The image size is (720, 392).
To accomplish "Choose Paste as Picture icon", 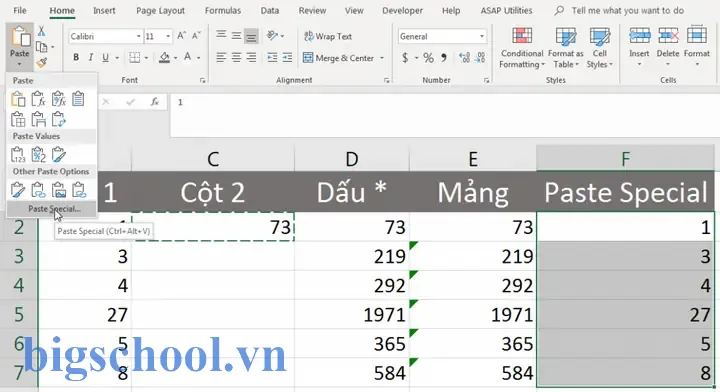I will click(58, 190).
